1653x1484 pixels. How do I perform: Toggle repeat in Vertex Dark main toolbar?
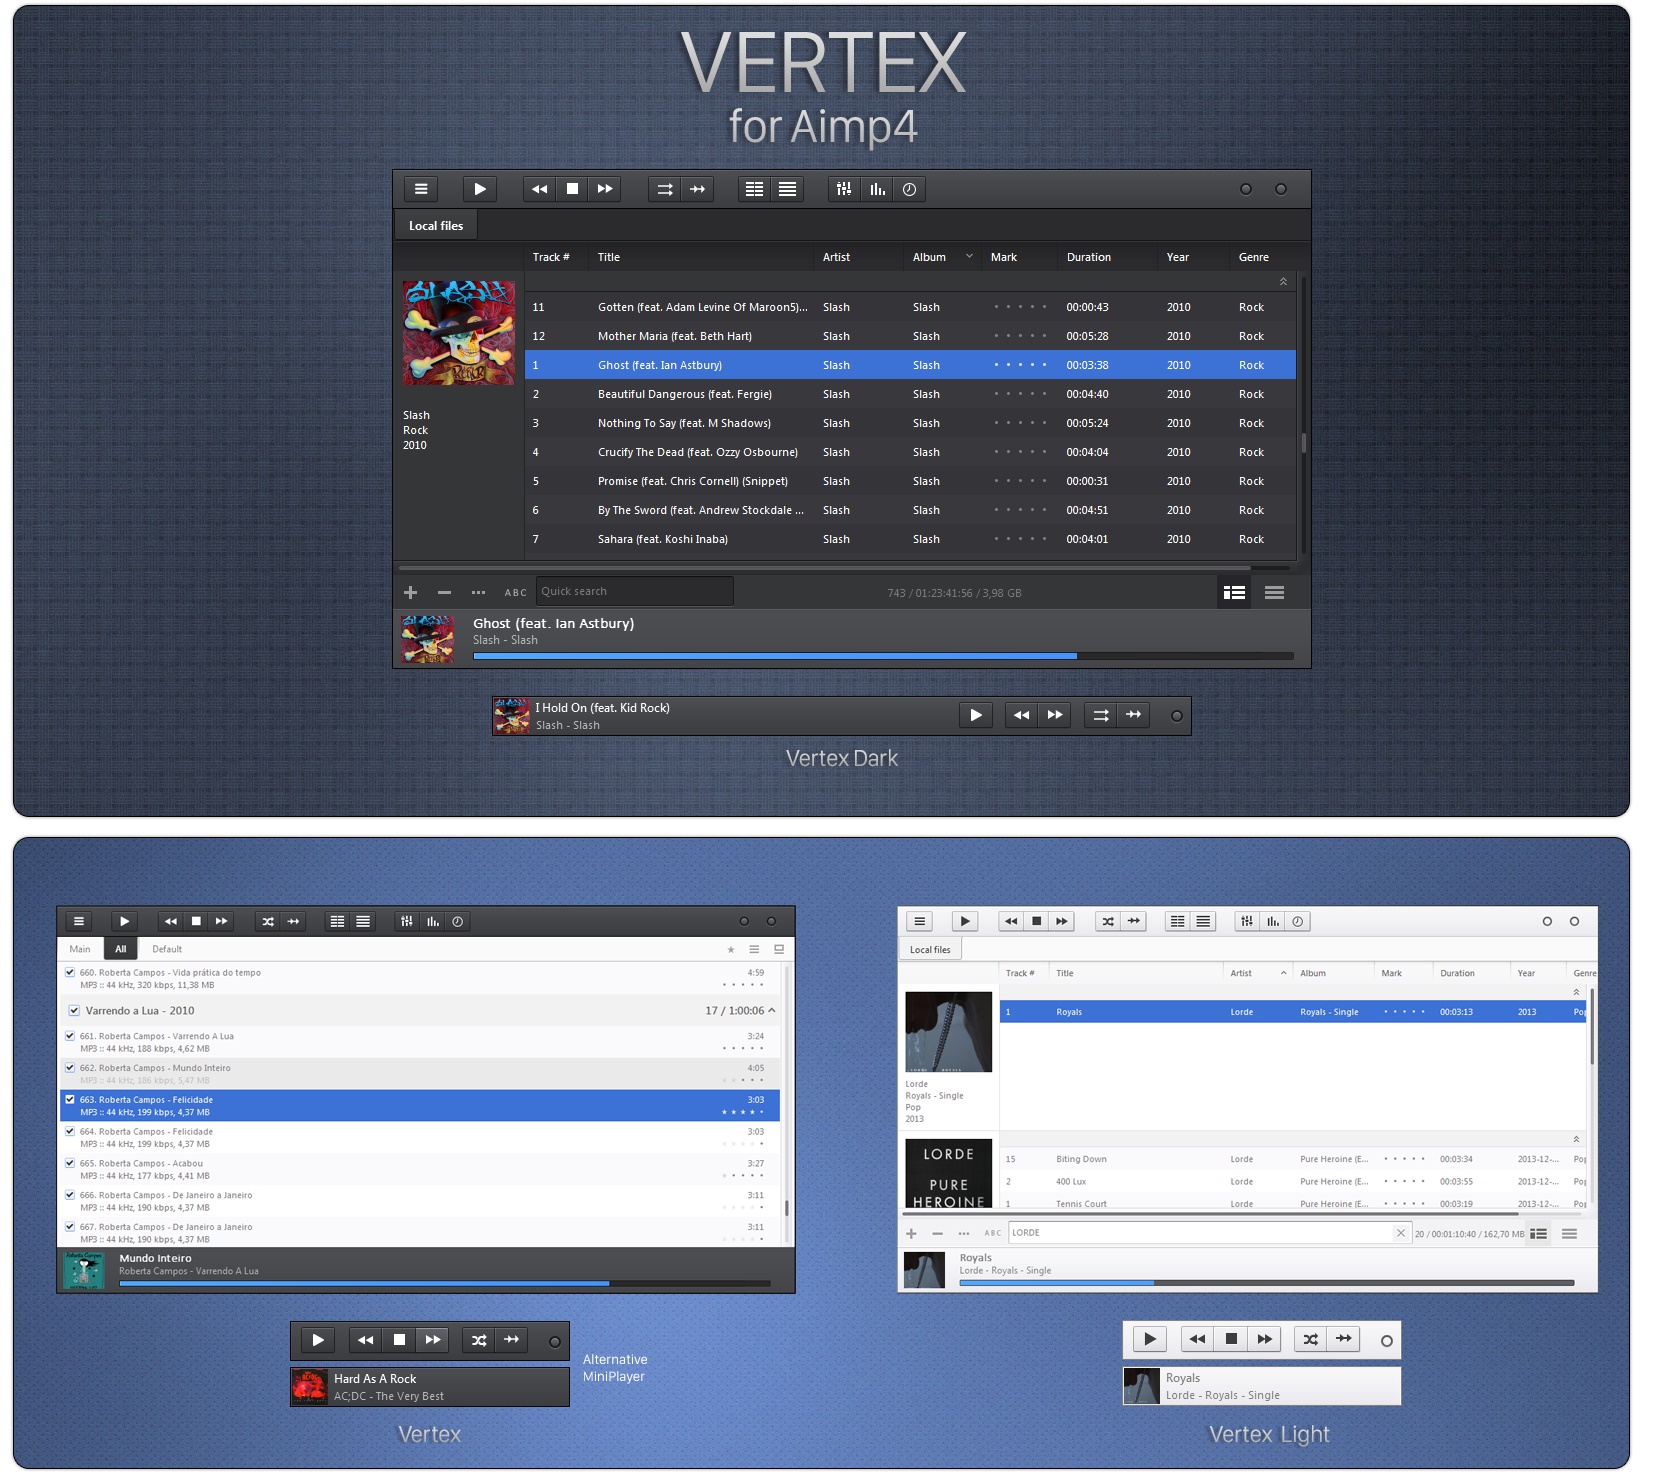[x=665, y=189]
